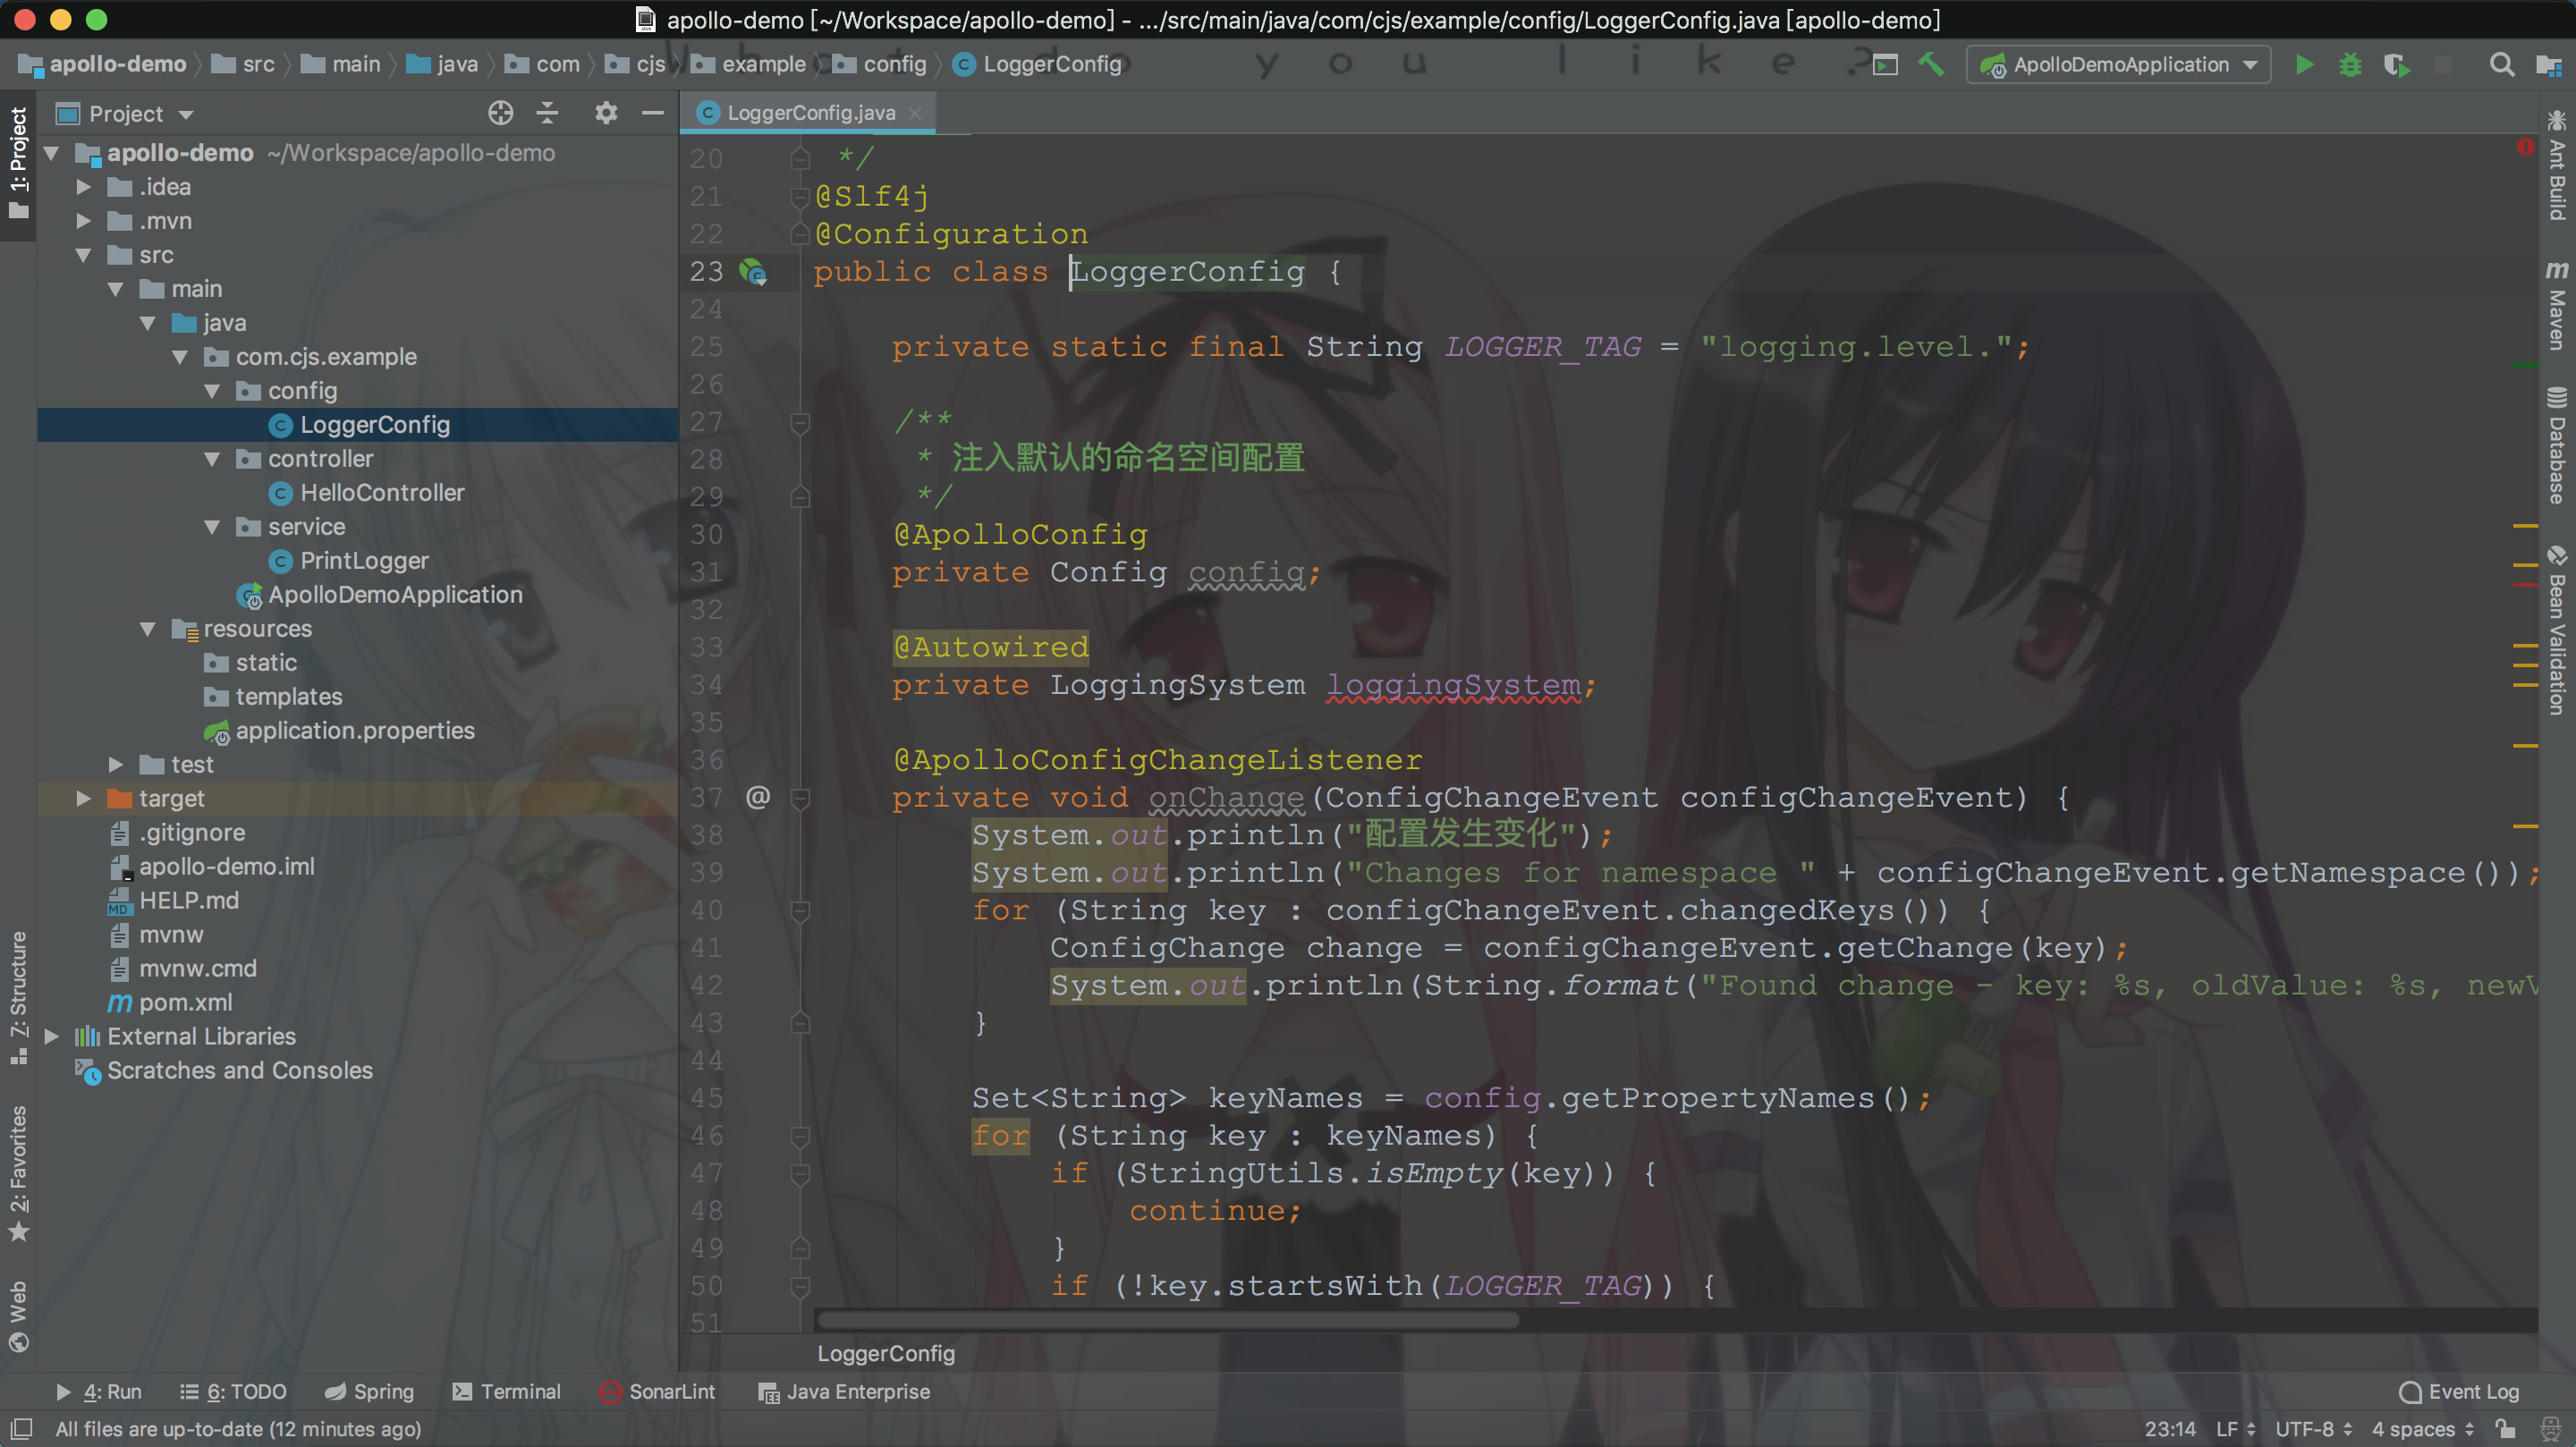Hide the Project panel with minus icon
This screenshot has width=2576, height=1447.
click(x=653, y=113)
